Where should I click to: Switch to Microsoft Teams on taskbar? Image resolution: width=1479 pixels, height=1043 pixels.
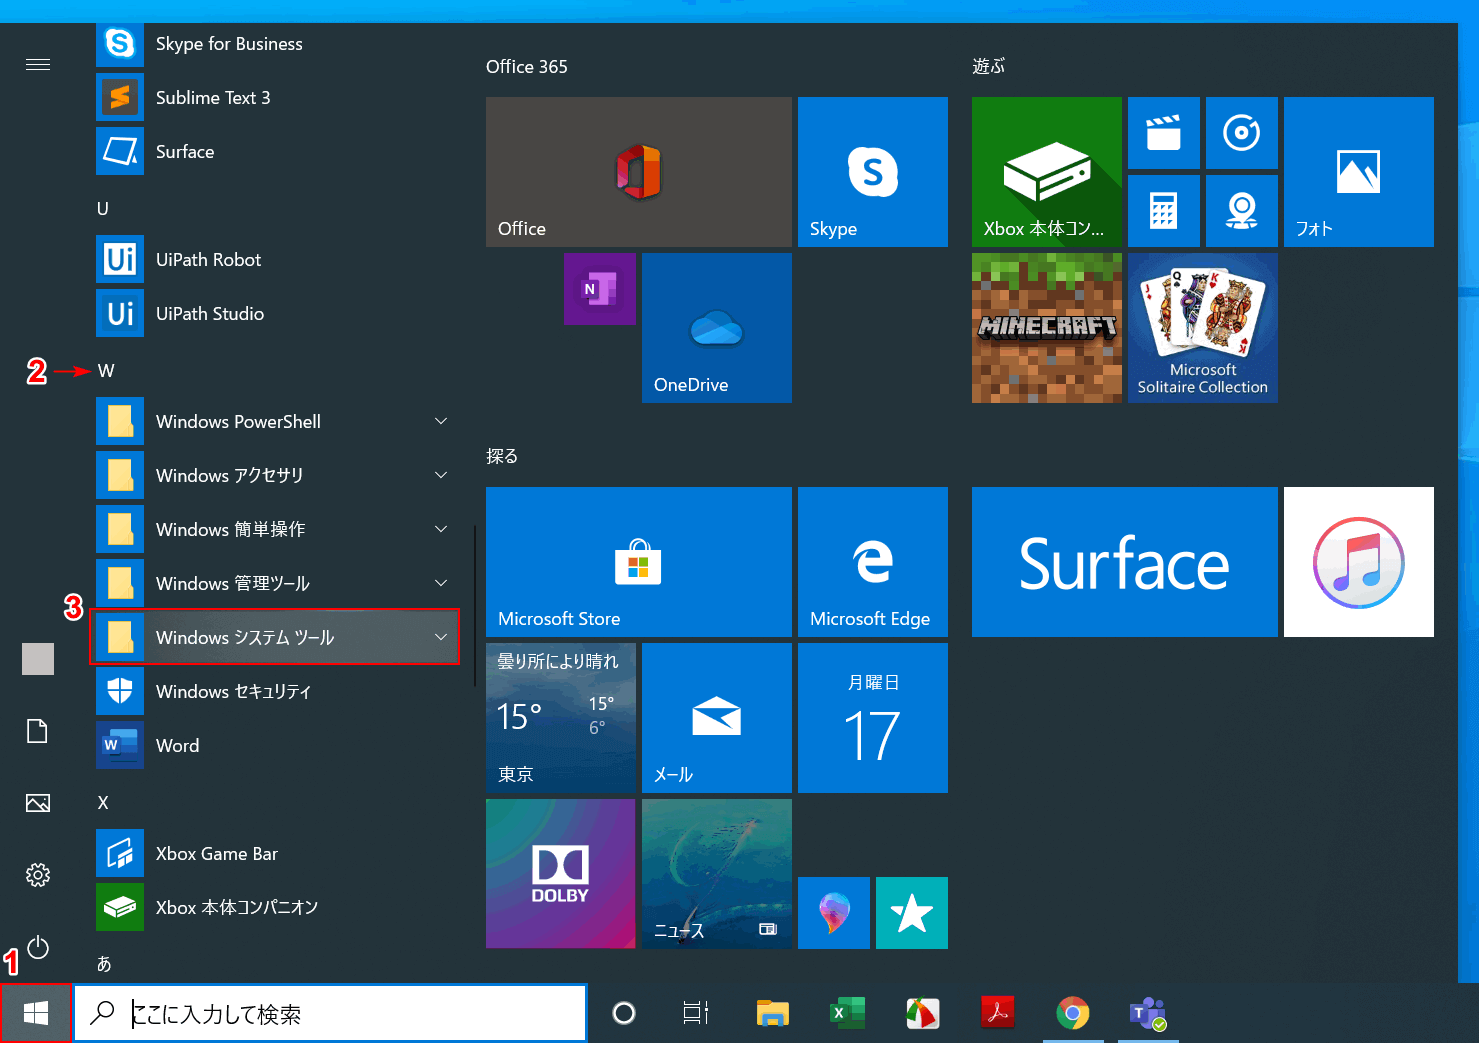click(1148, 1014)
